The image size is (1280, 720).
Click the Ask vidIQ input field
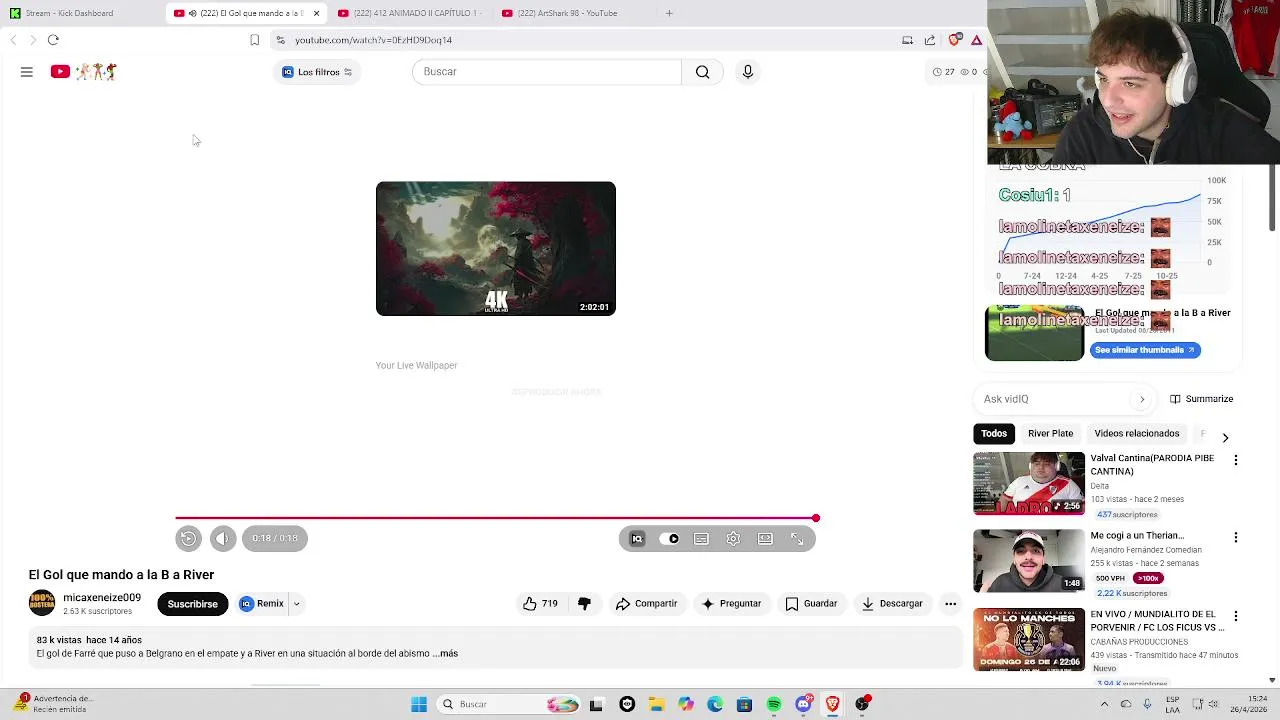(1055, 399)
